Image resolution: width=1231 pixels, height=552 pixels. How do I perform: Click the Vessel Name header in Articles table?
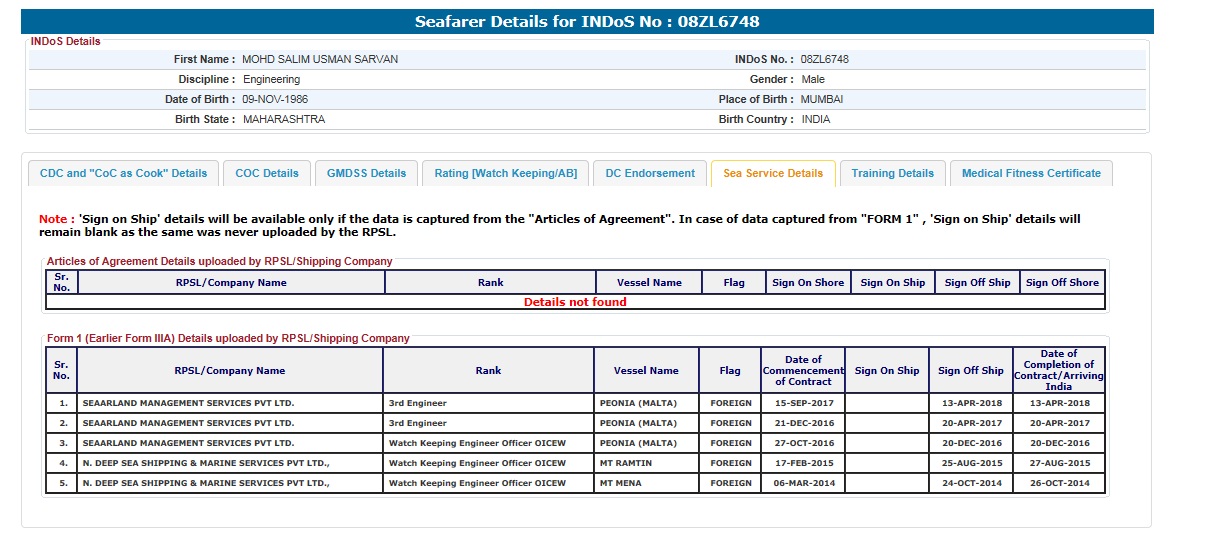point(649,282)
